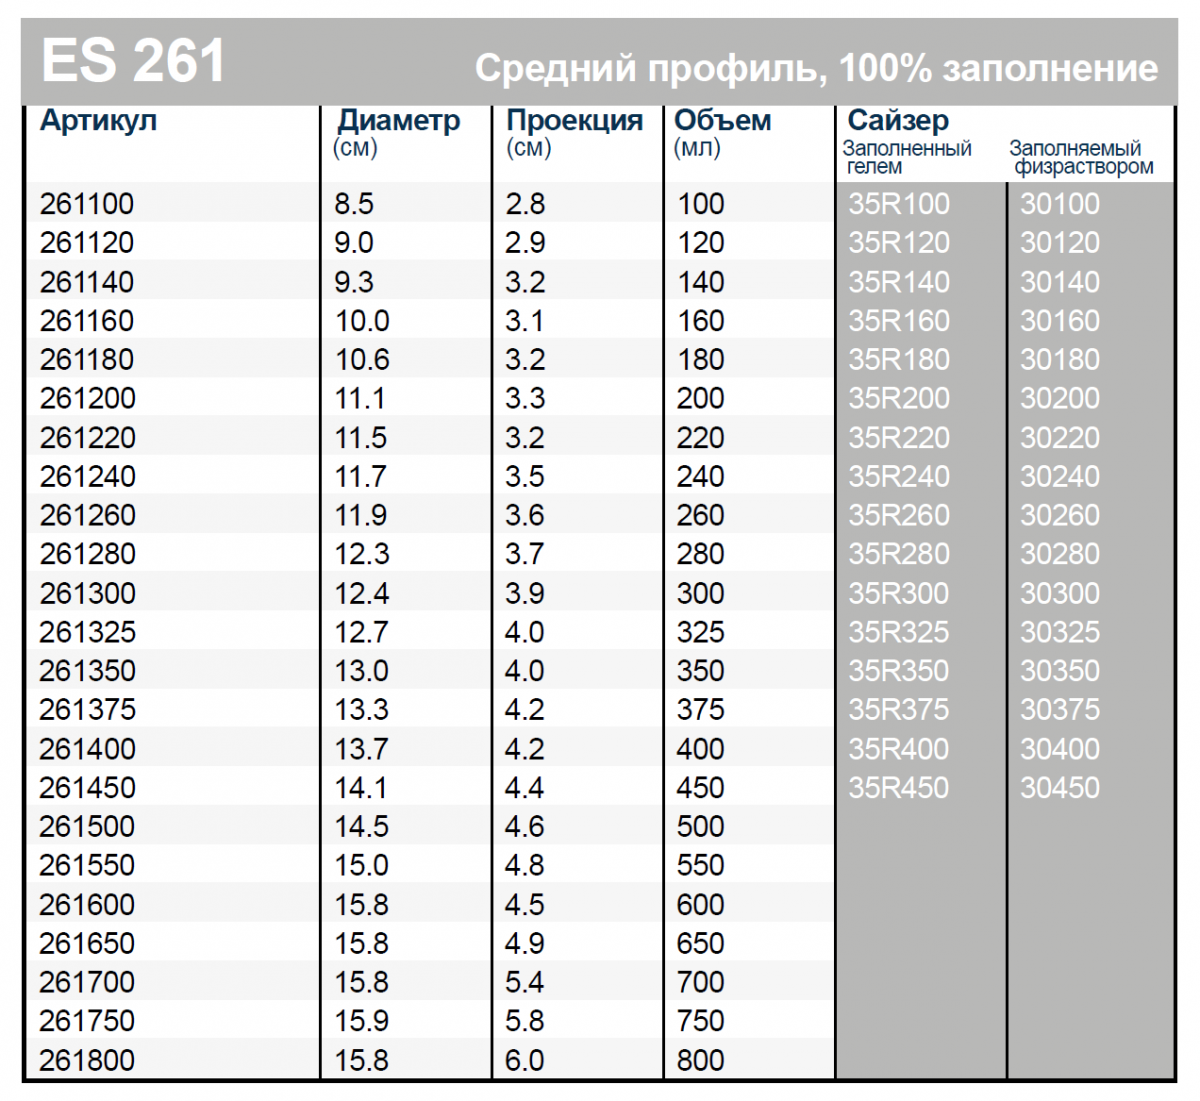Click saline sizer code 30450

(1060, 788)
